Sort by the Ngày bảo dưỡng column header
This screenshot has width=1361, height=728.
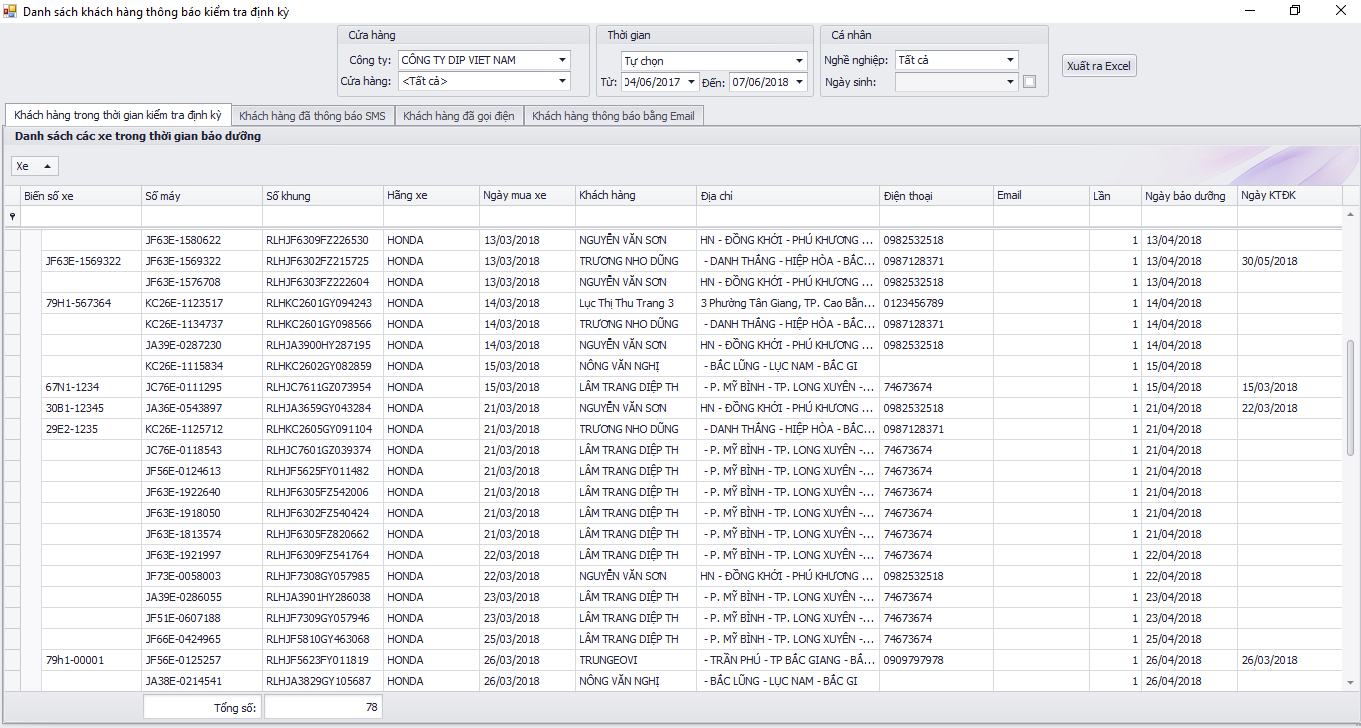point(1185,196)
